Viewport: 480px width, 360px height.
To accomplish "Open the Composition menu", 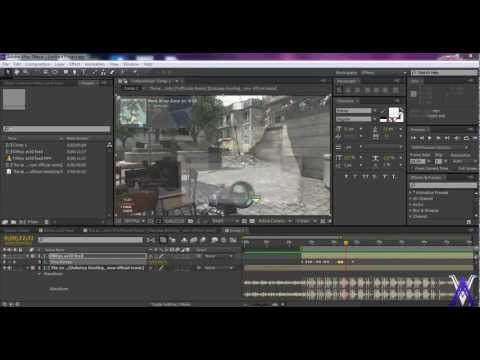I will point(38,64).
